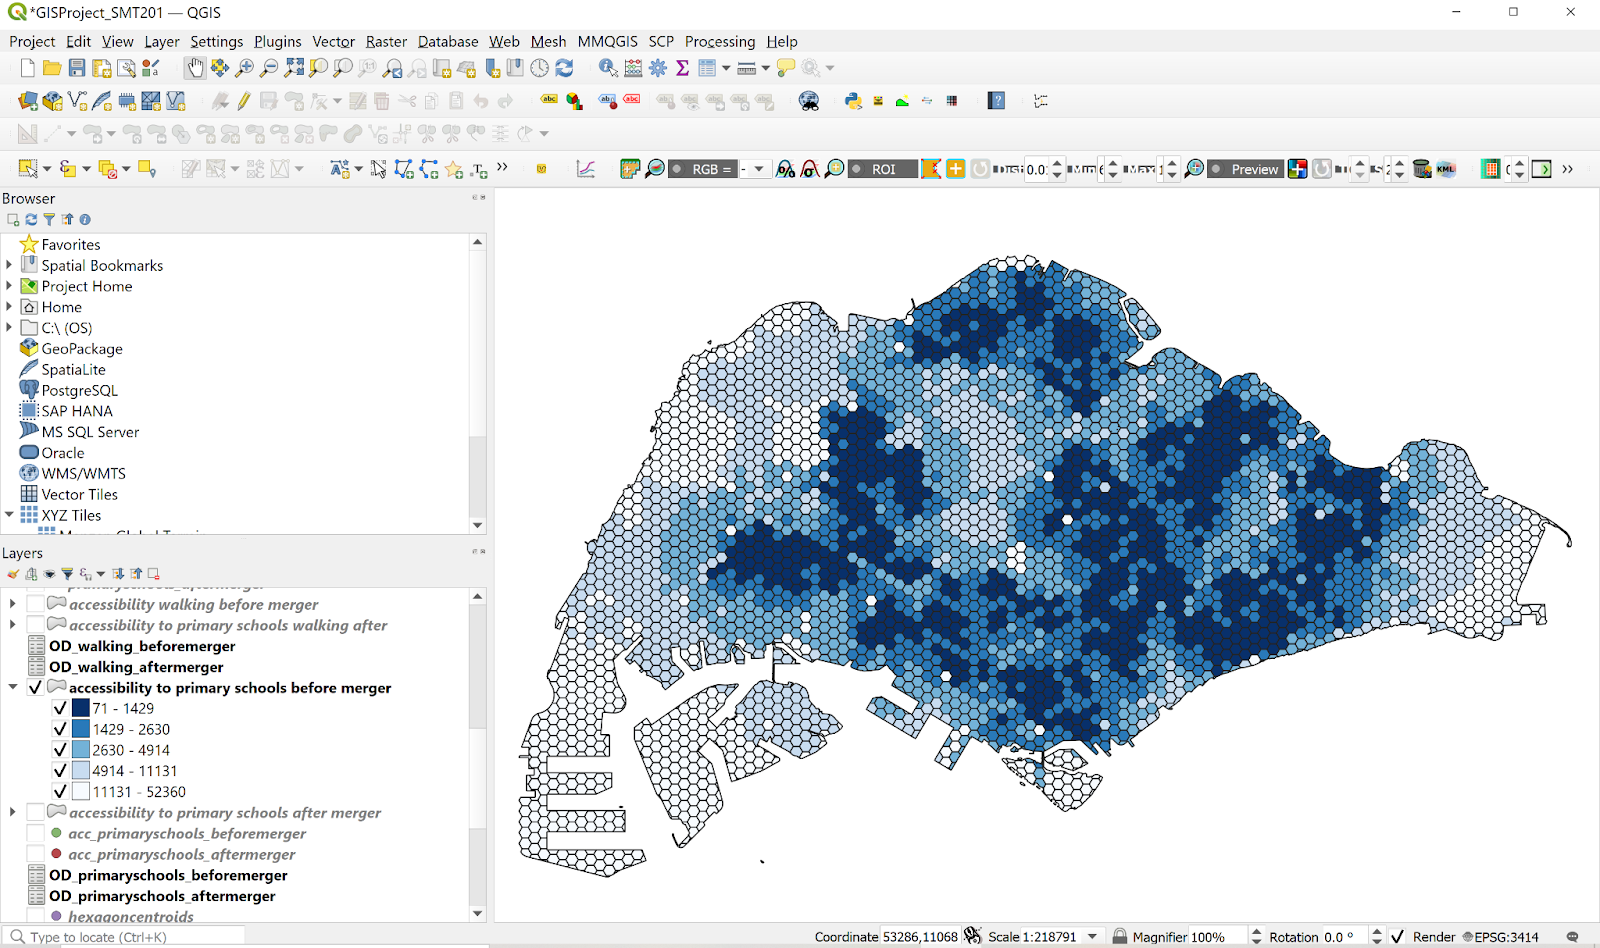
Task: Select the Pan Map hand tool
Action: point(195,68)
